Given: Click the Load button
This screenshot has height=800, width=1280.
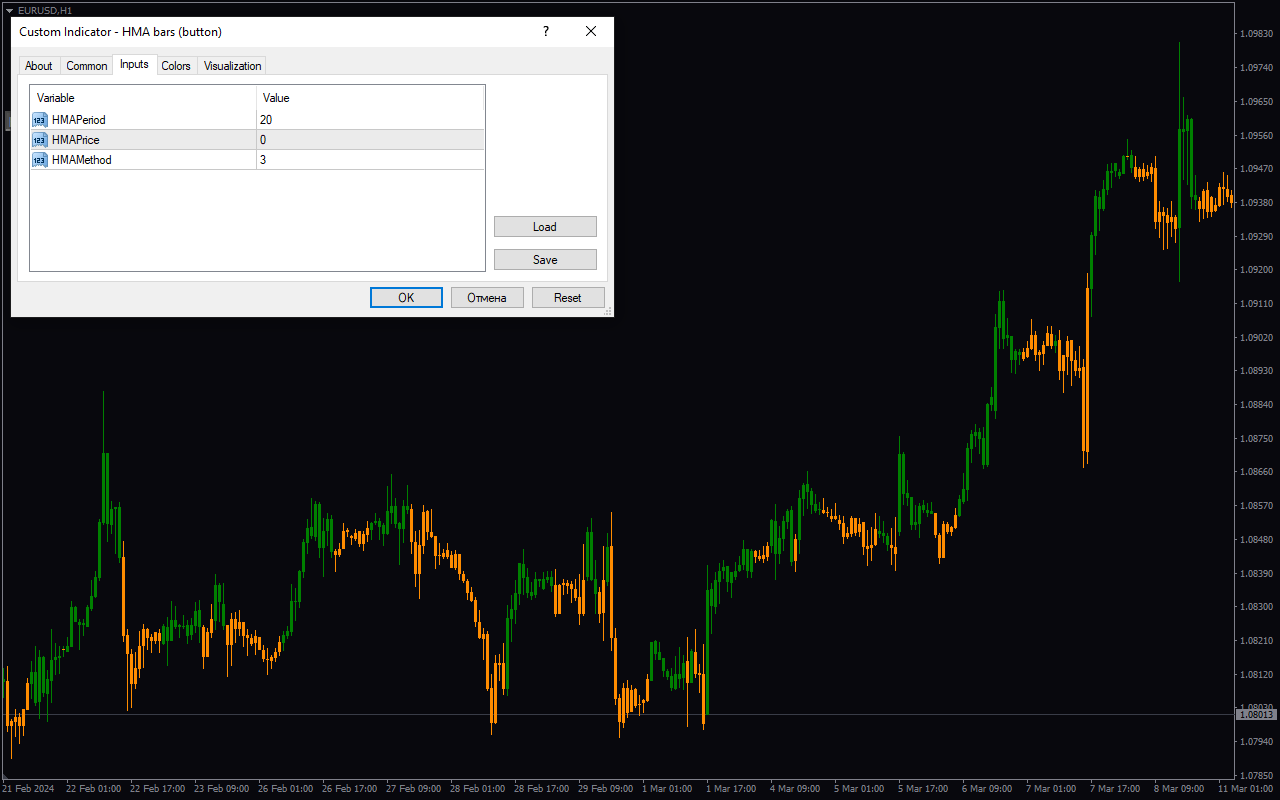Looking at the screenshot, I should 545,227.
